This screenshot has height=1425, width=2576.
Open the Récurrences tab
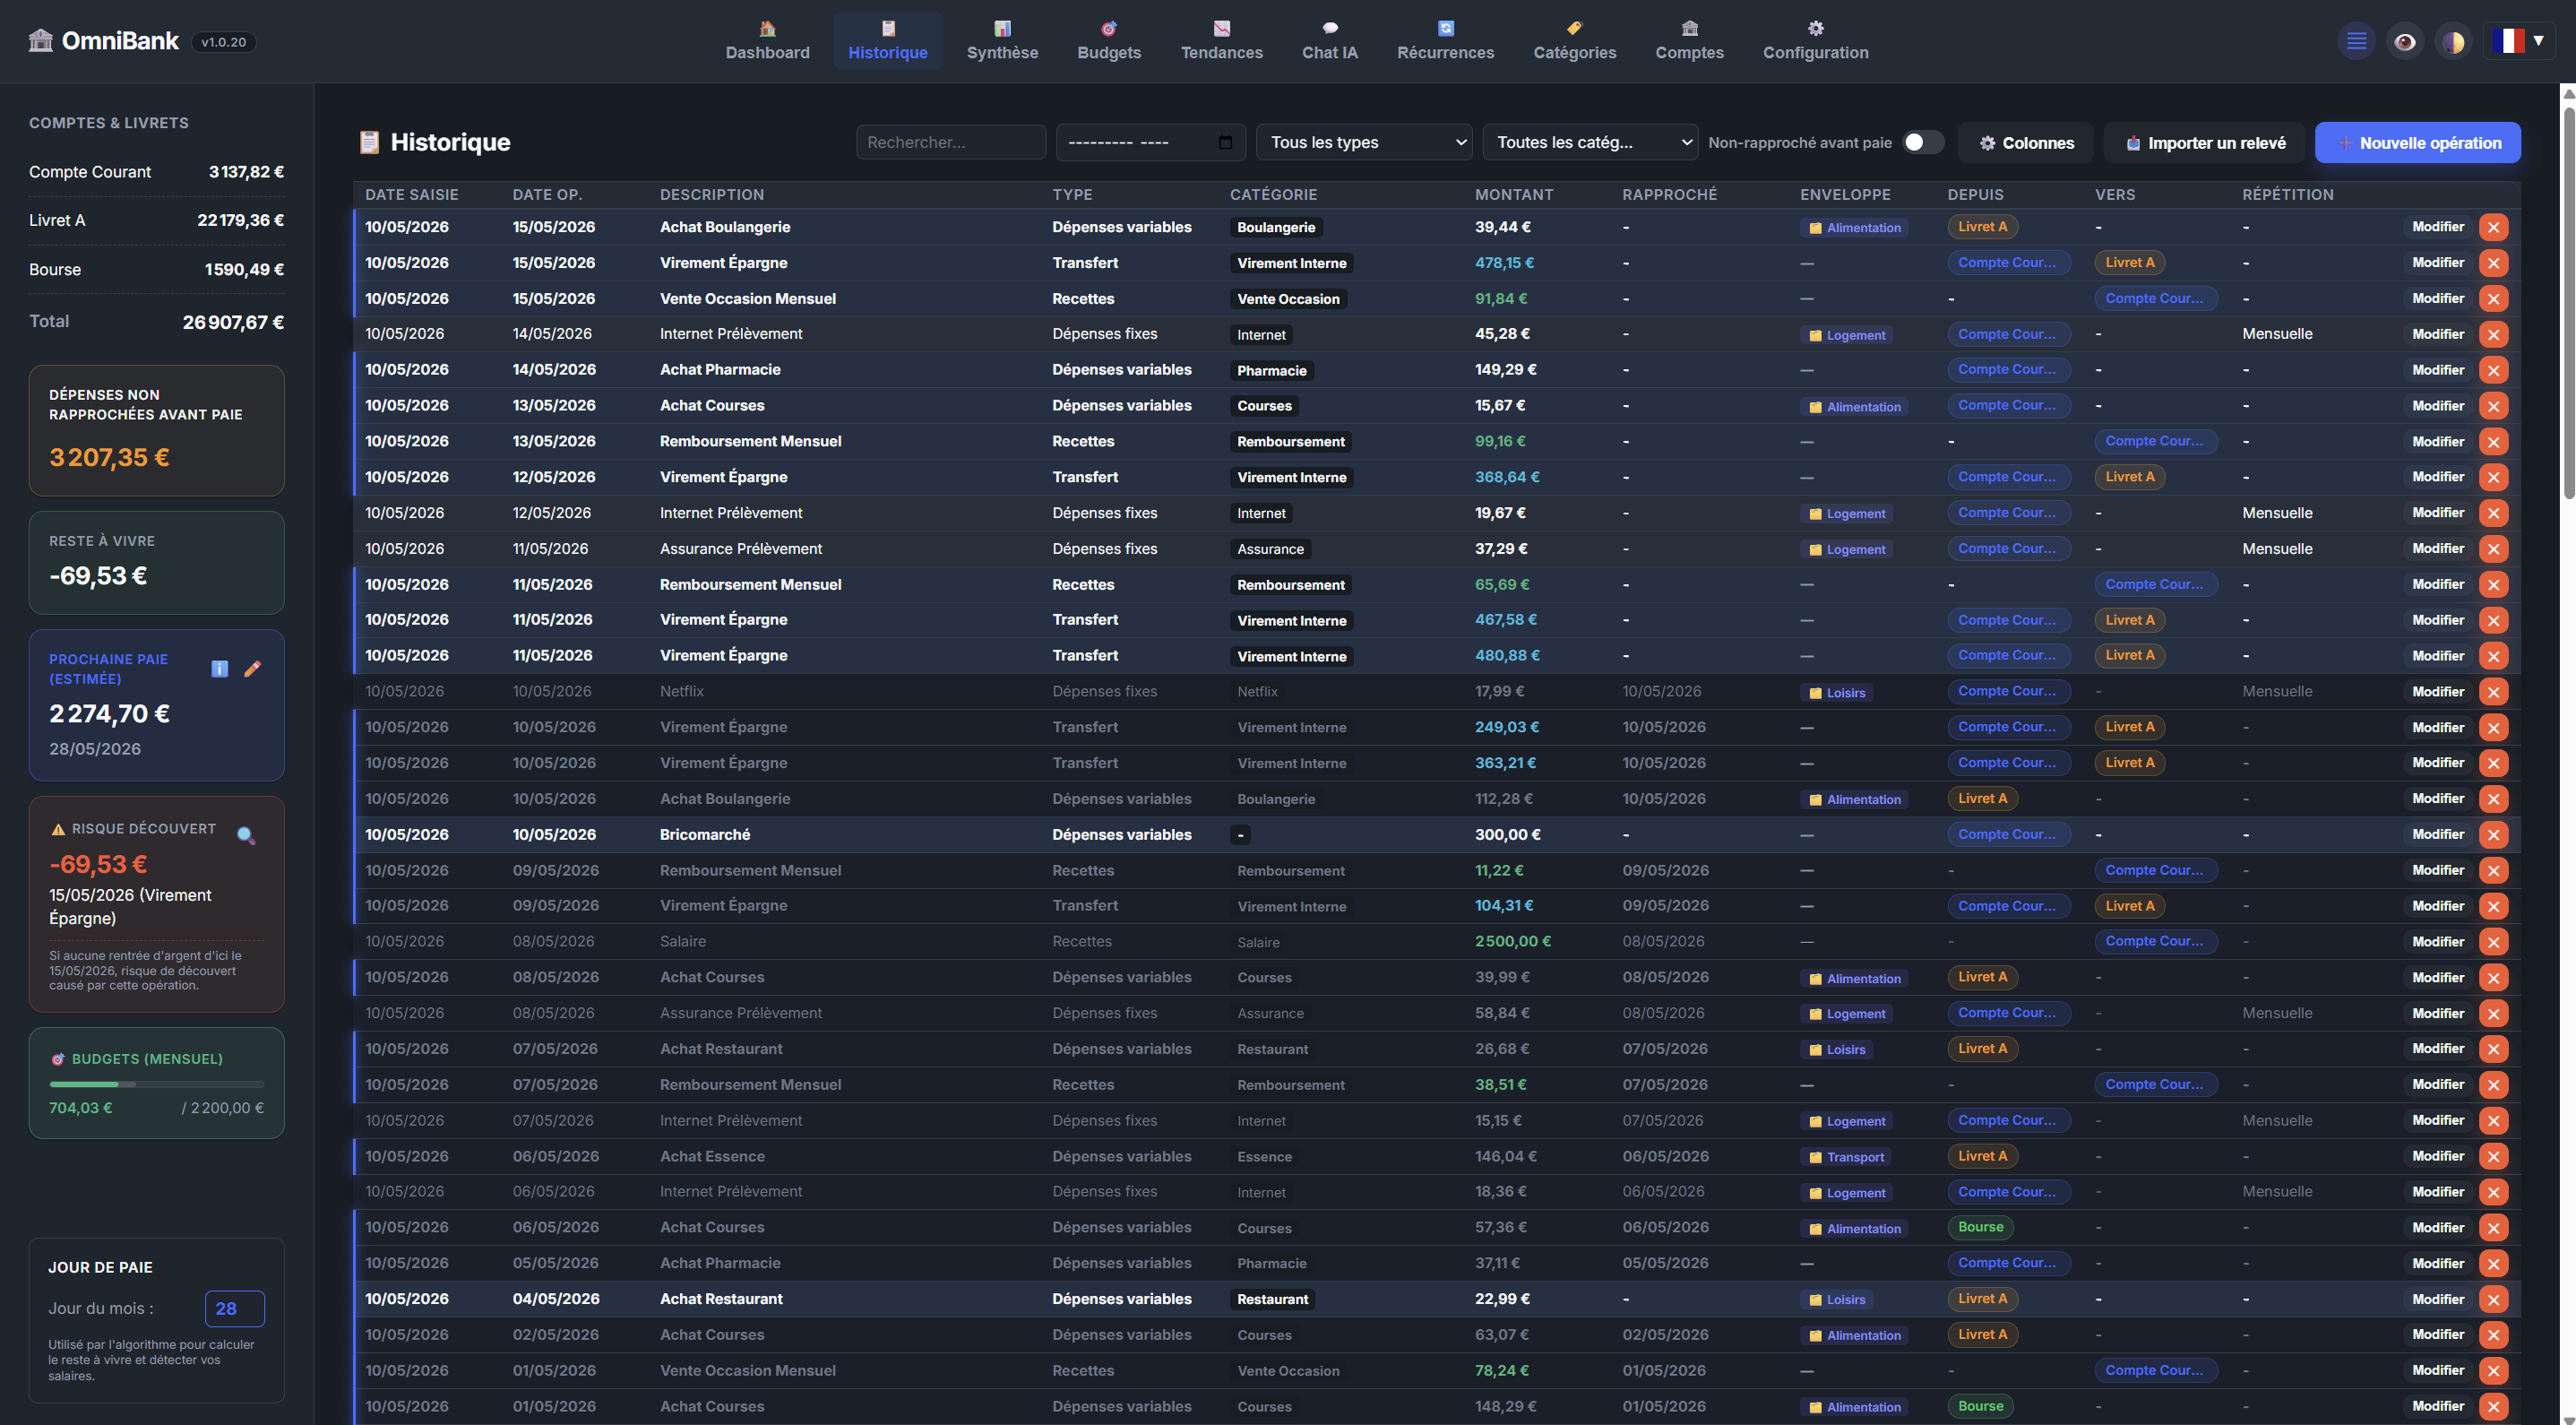[1445, 41]
